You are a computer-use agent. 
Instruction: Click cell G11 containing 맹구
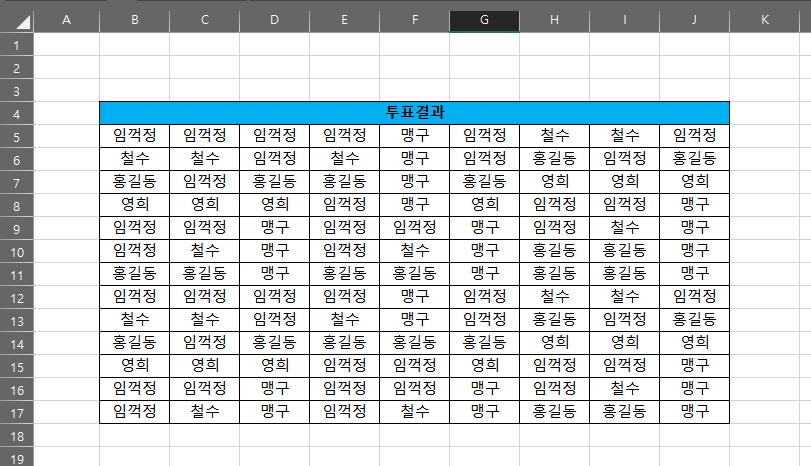(484, 274)
